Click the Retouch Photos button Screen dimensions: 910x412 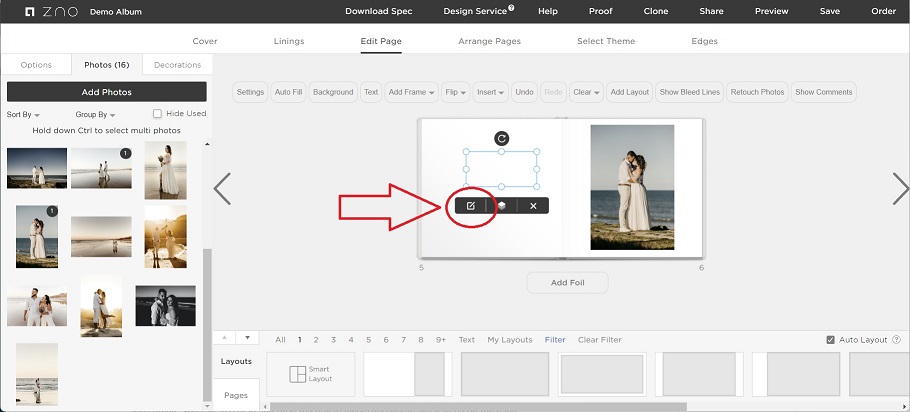click(x=757, y=92)
